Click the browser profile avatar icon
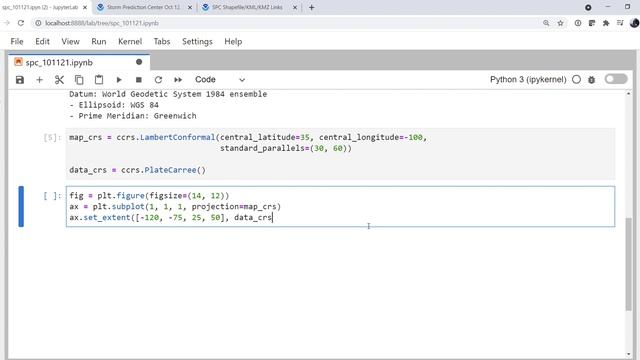 [634, 23]
